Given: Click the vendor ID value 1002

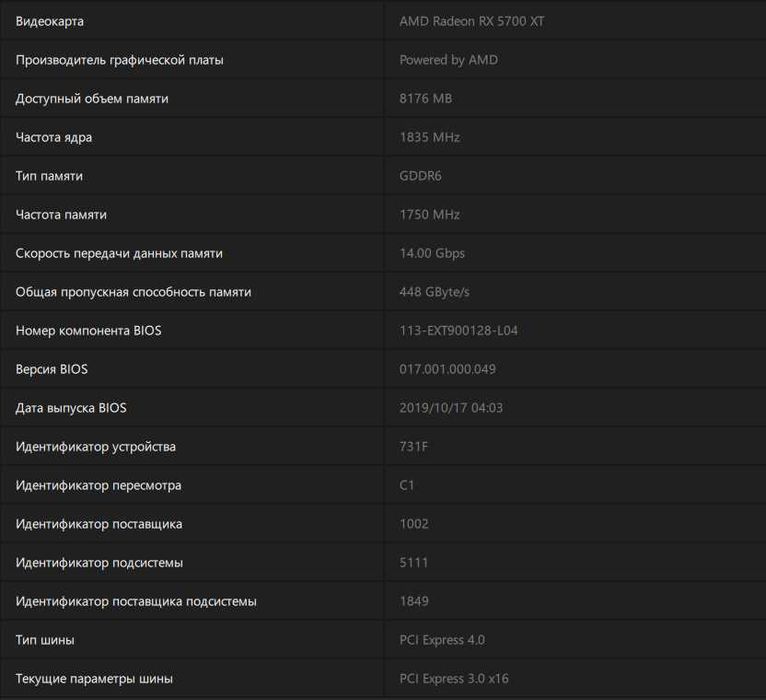Looking at the screenshot, I should (414, 524).
